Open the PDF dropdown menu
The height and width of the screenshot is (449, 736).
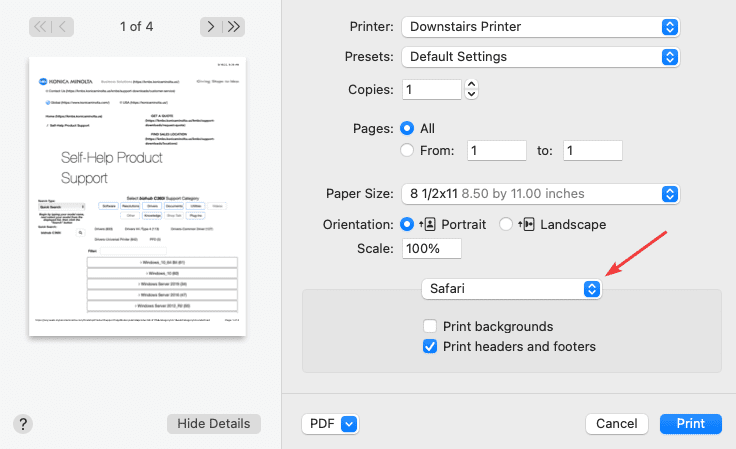[x=329, y=424]
